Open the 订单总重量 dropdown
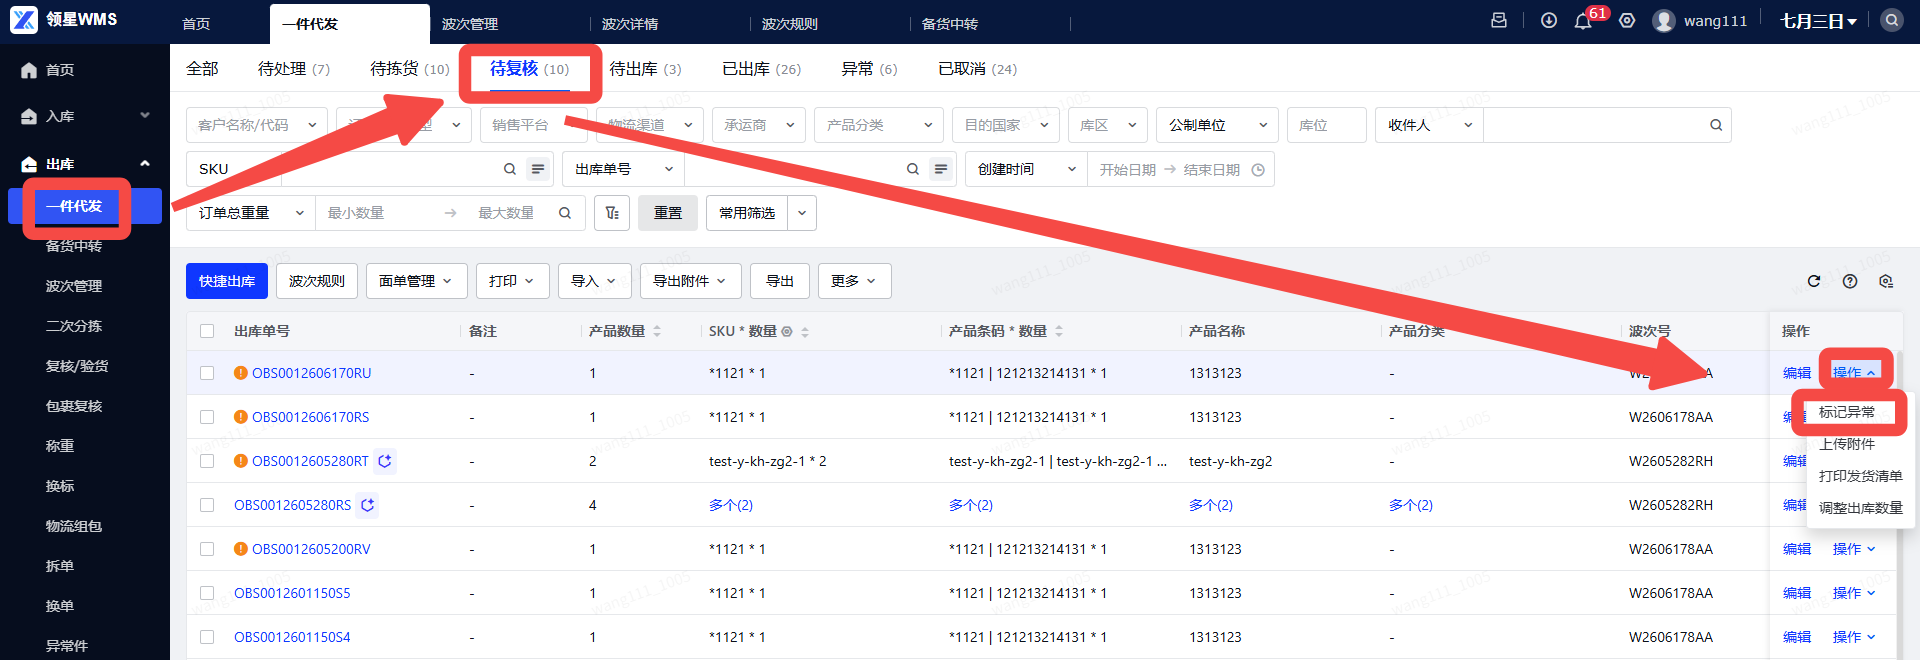 pos(251,213)
